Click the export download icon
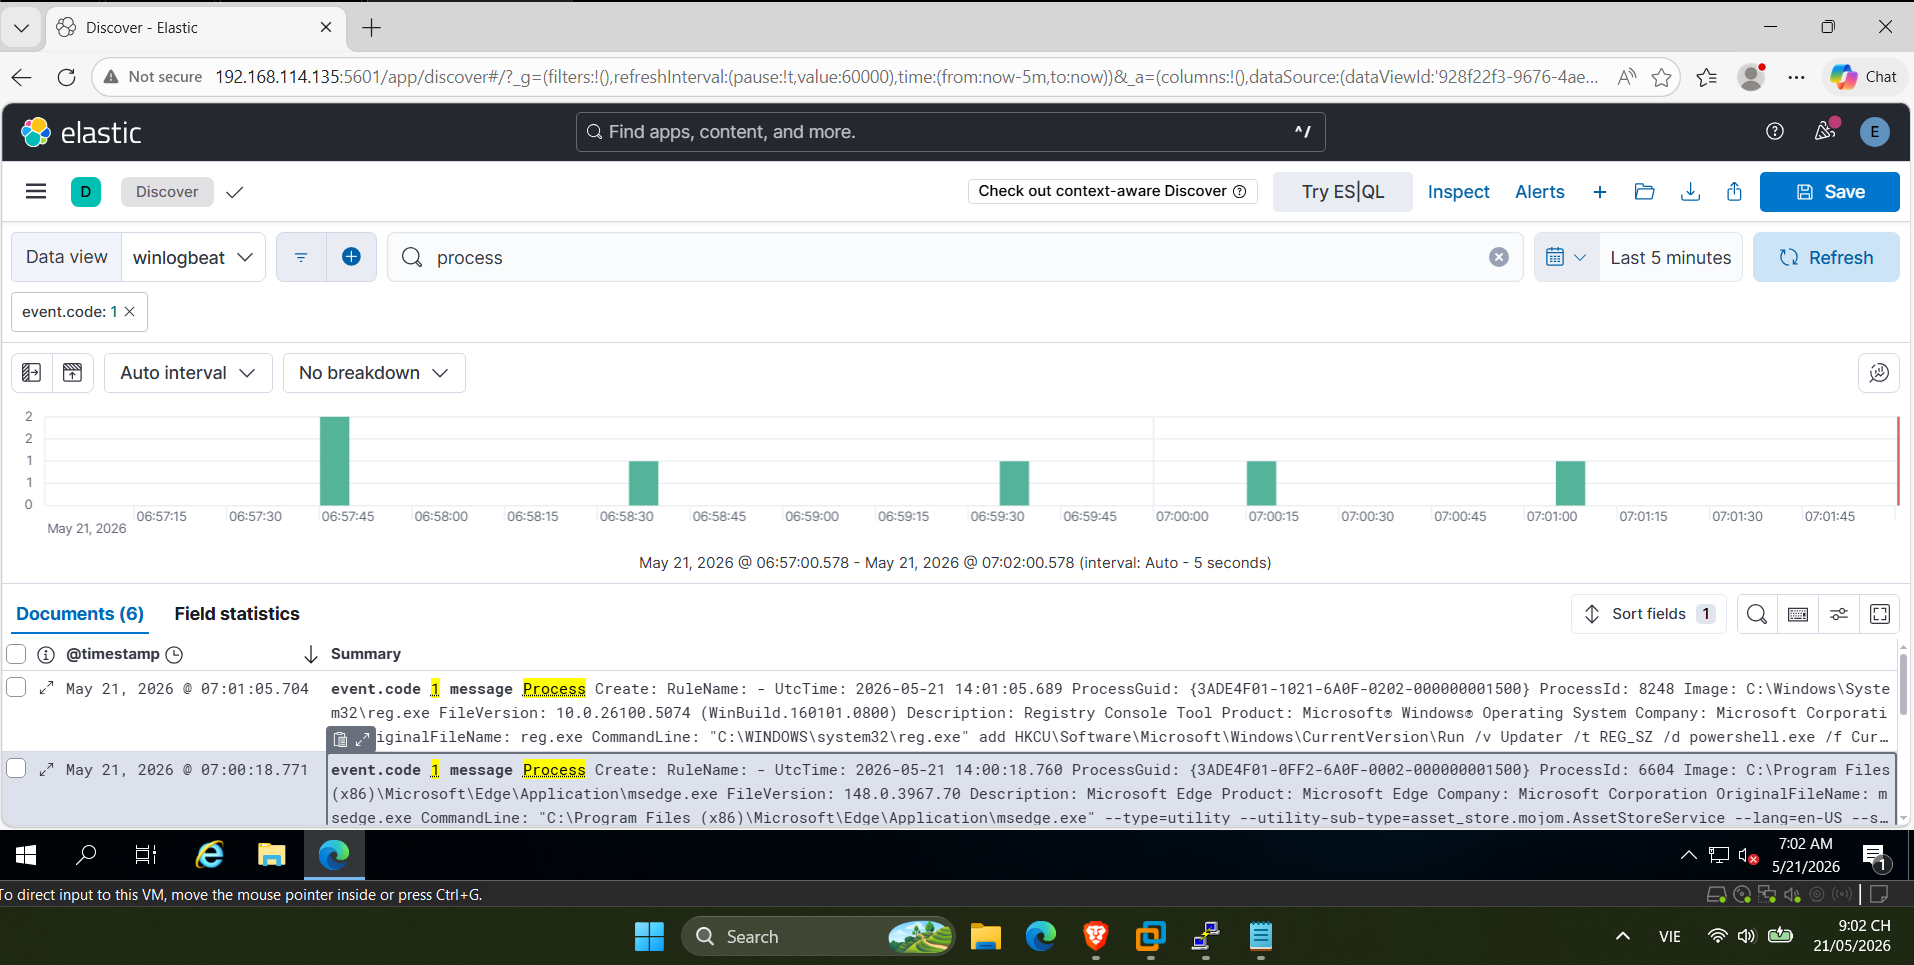Screen dimensions: 1914x965 tap(1690, 192)
